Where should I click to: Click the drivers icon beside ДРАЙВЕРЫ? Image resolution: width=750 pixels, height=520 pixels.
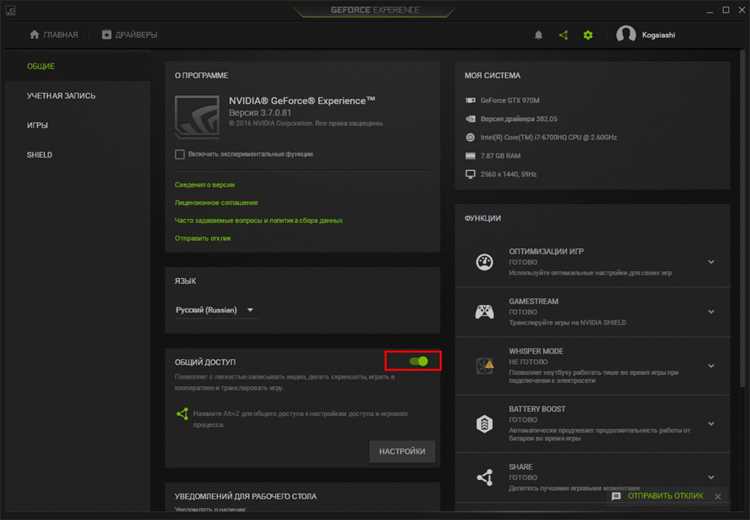point(106,34)
